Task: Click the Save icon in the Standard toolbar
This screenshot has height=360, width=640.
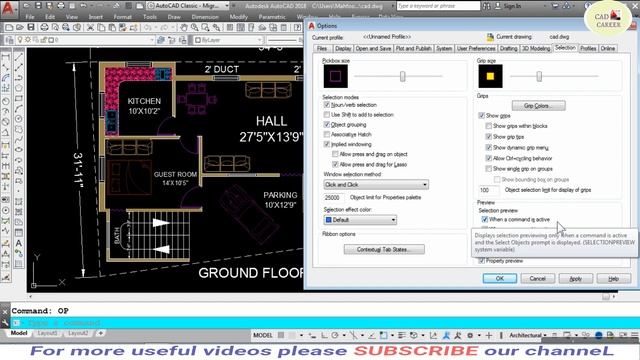Action: tap(31, 27)
